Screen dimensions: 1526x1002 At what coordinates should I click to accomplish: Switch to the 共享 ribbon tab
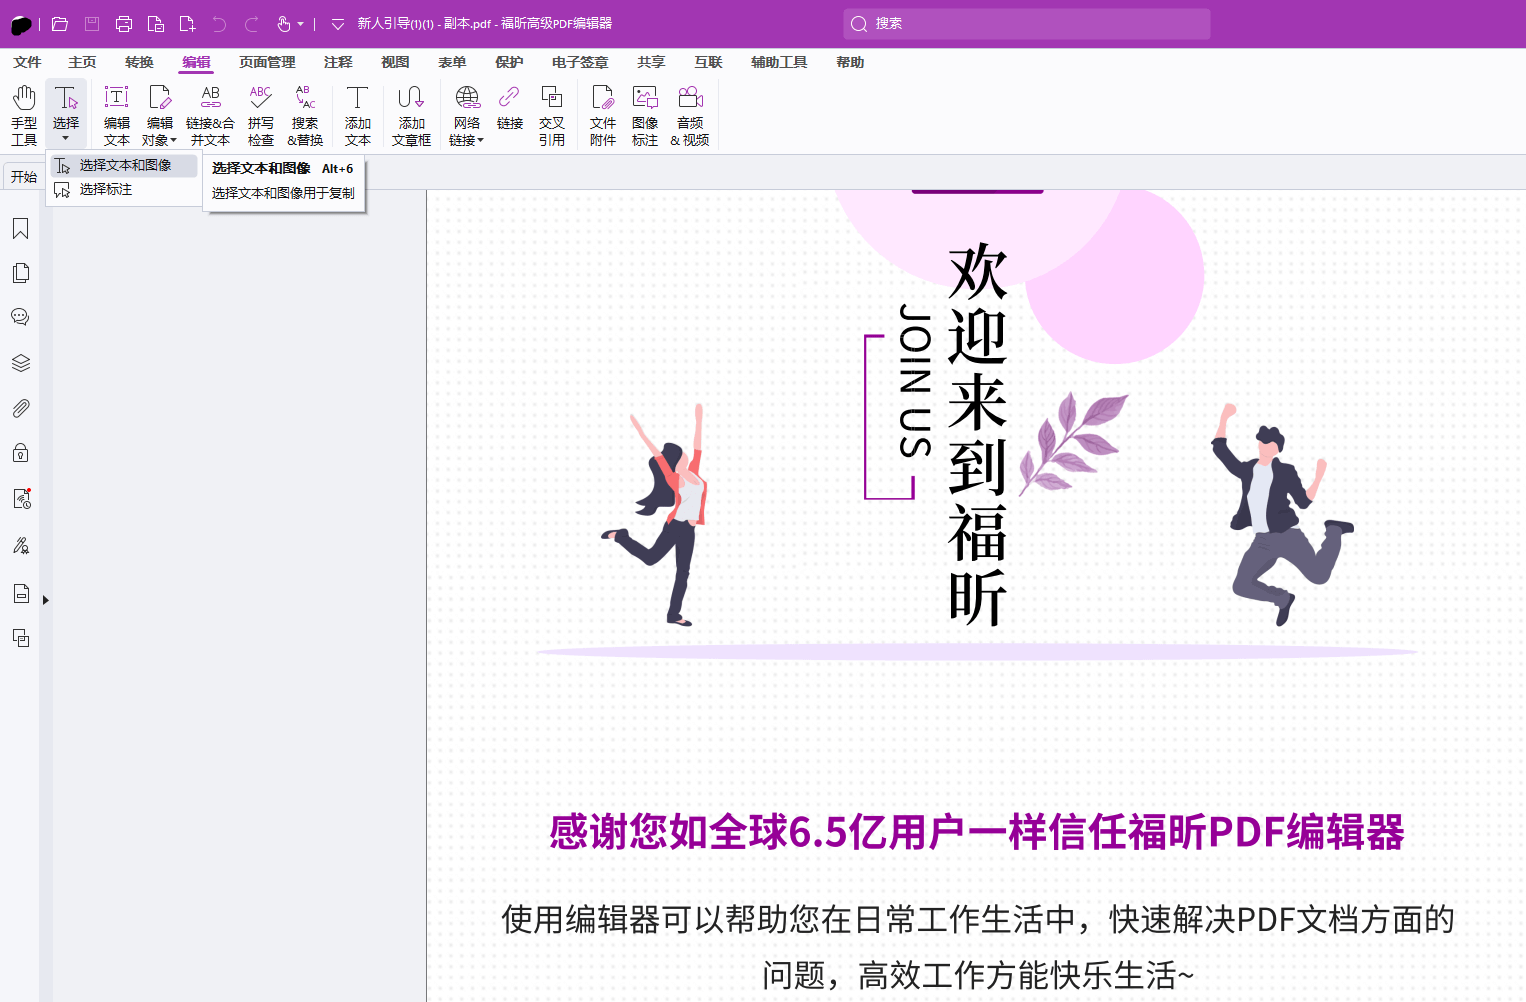[651, 62]
